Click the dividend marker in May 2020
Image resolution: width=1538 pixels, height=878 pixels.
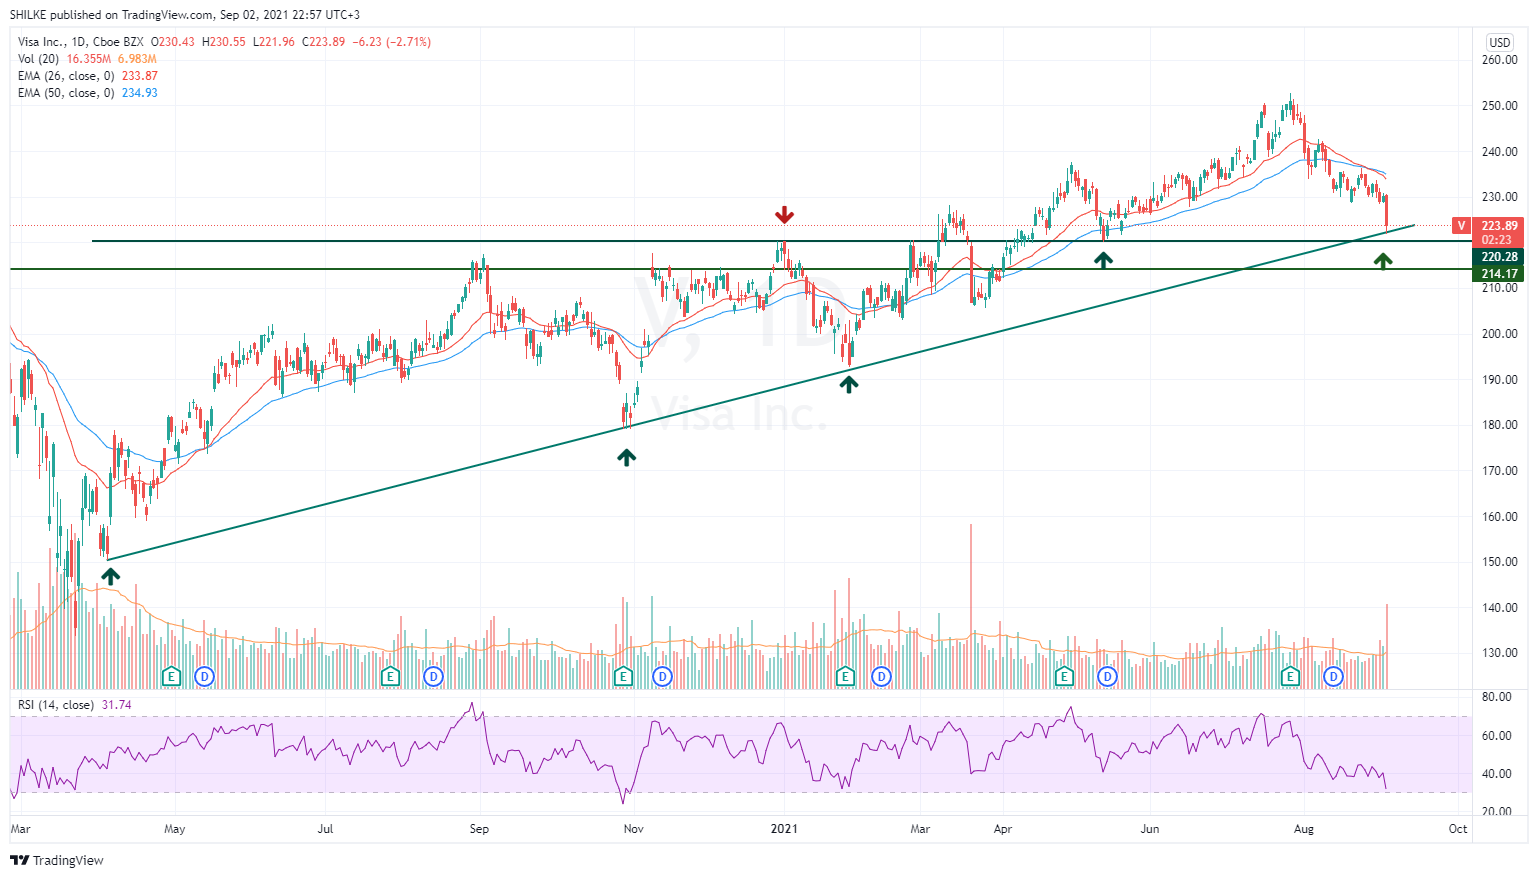click(x=204, y=677)
